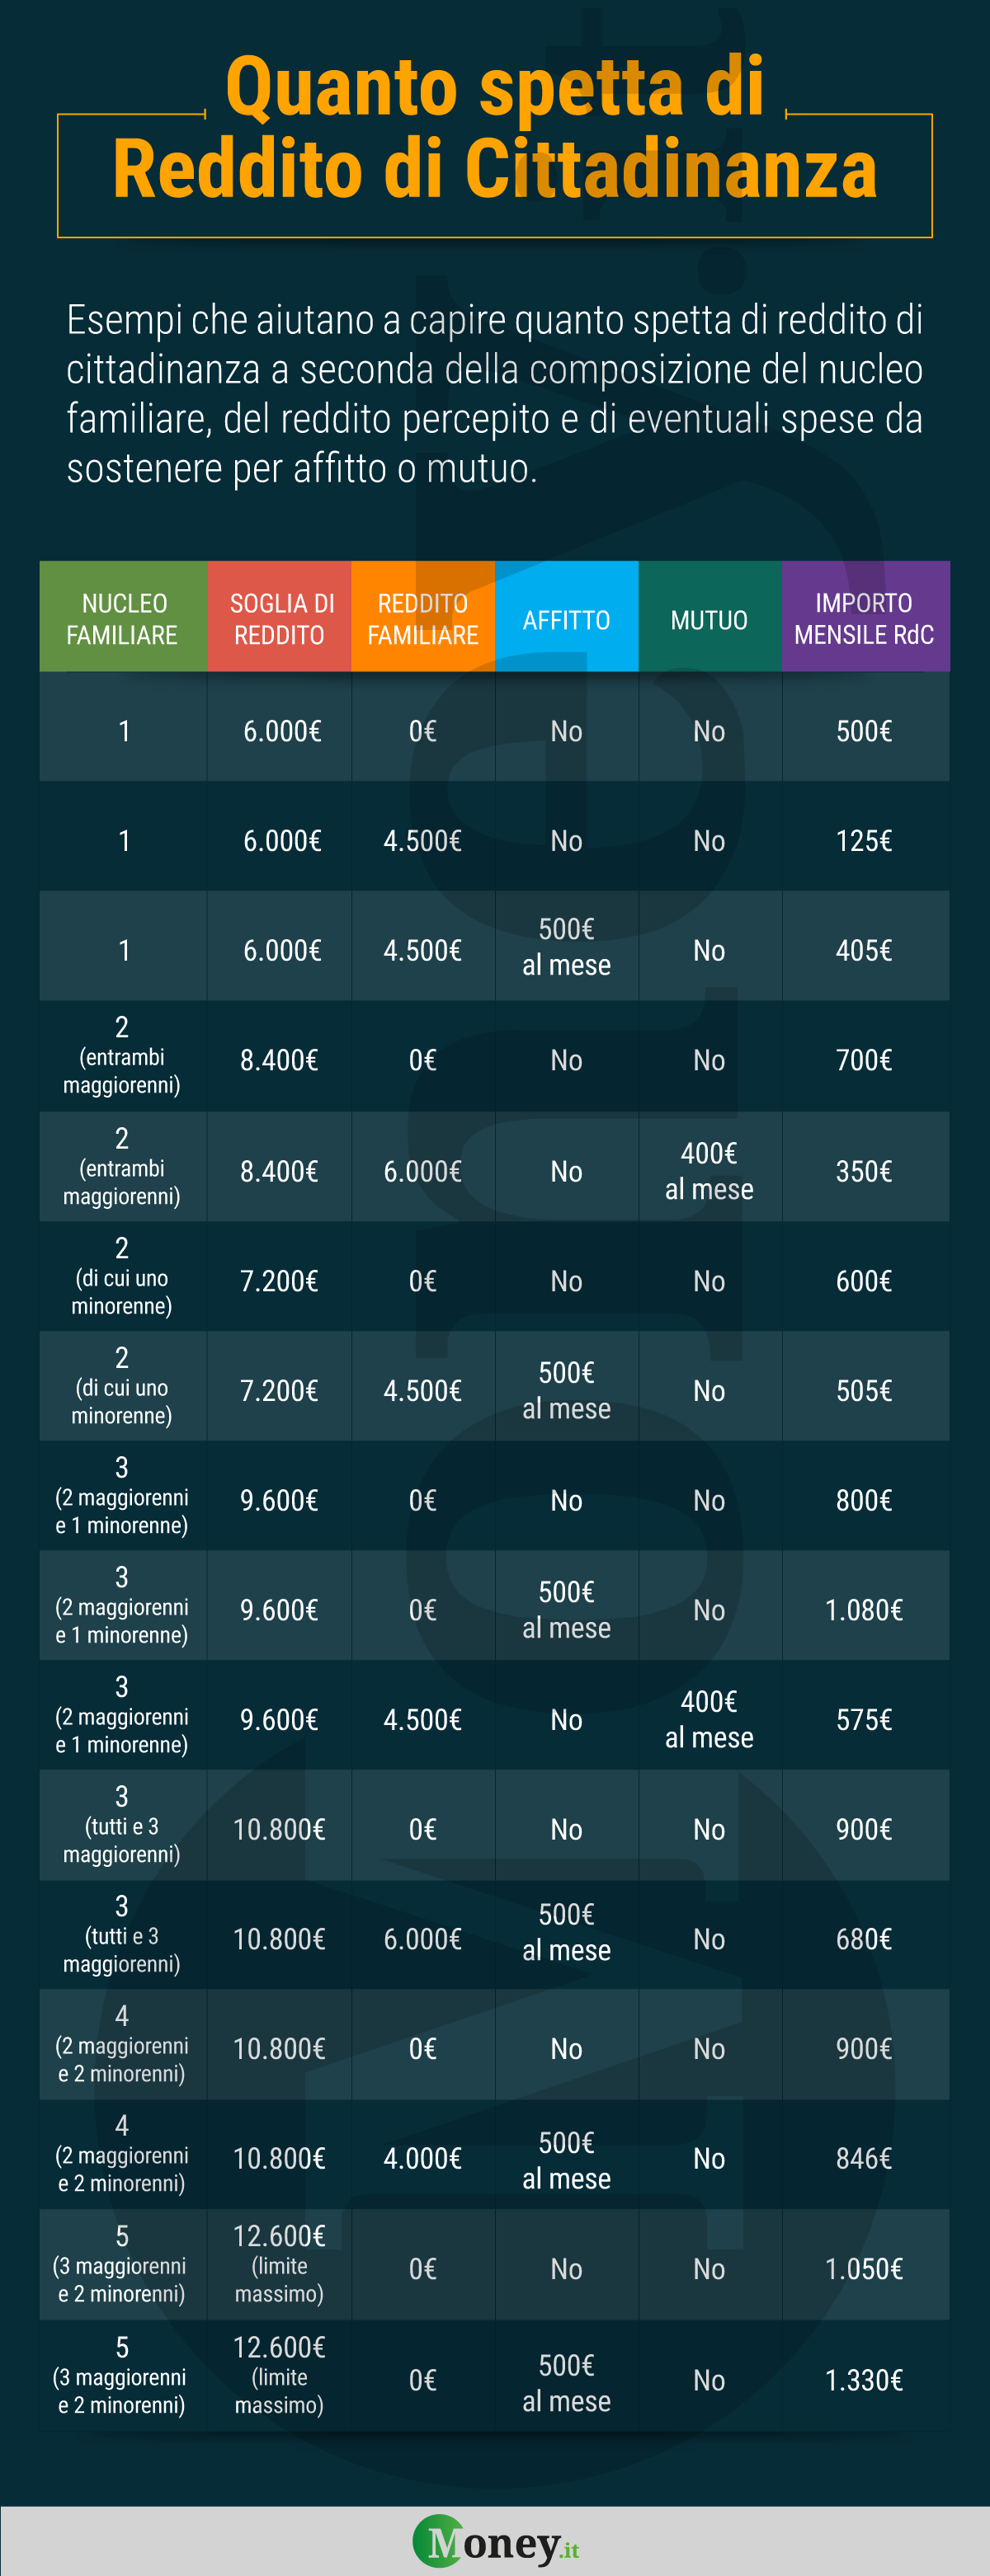
Task: Select the AFFITTO blue column header
Action: (x=567, y=616)
